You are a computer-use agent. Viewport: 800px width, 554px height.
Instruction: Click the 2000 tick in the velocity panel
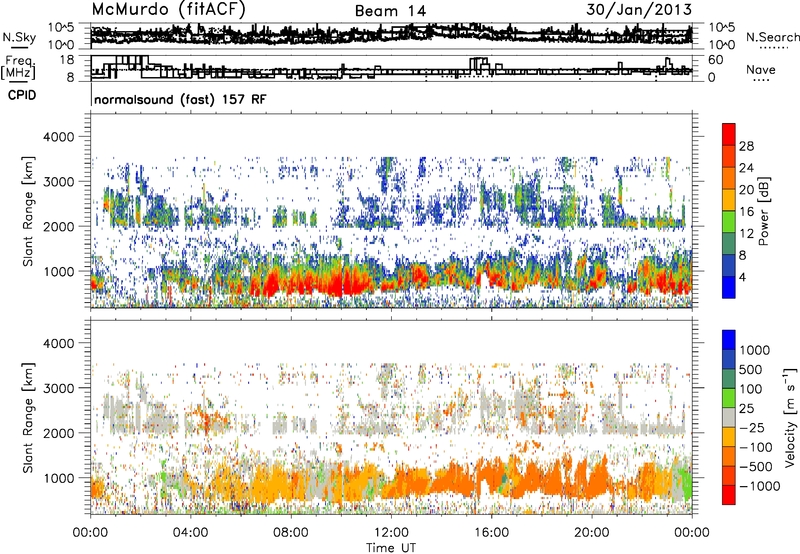pos(61,433)
